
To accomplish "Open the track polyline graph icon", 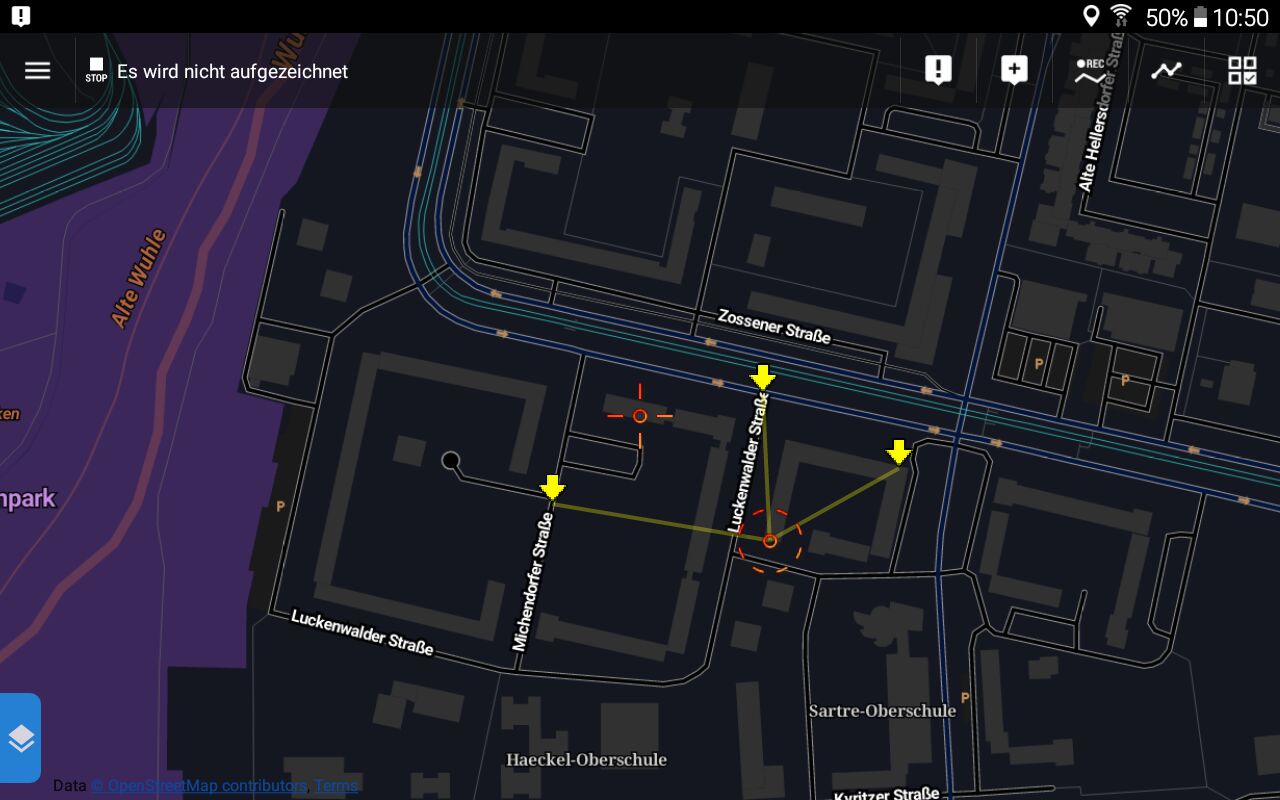I will click(x=1166, y=70).
